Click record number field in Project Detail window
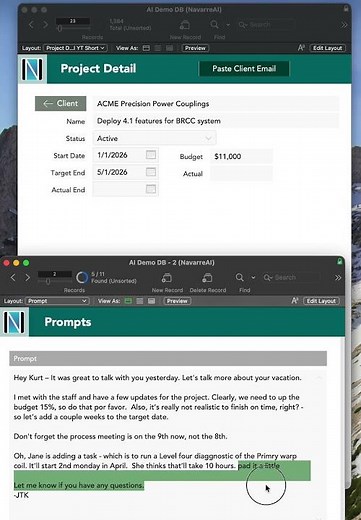This screenshot has height=520, width=361. tap(73, 21)
